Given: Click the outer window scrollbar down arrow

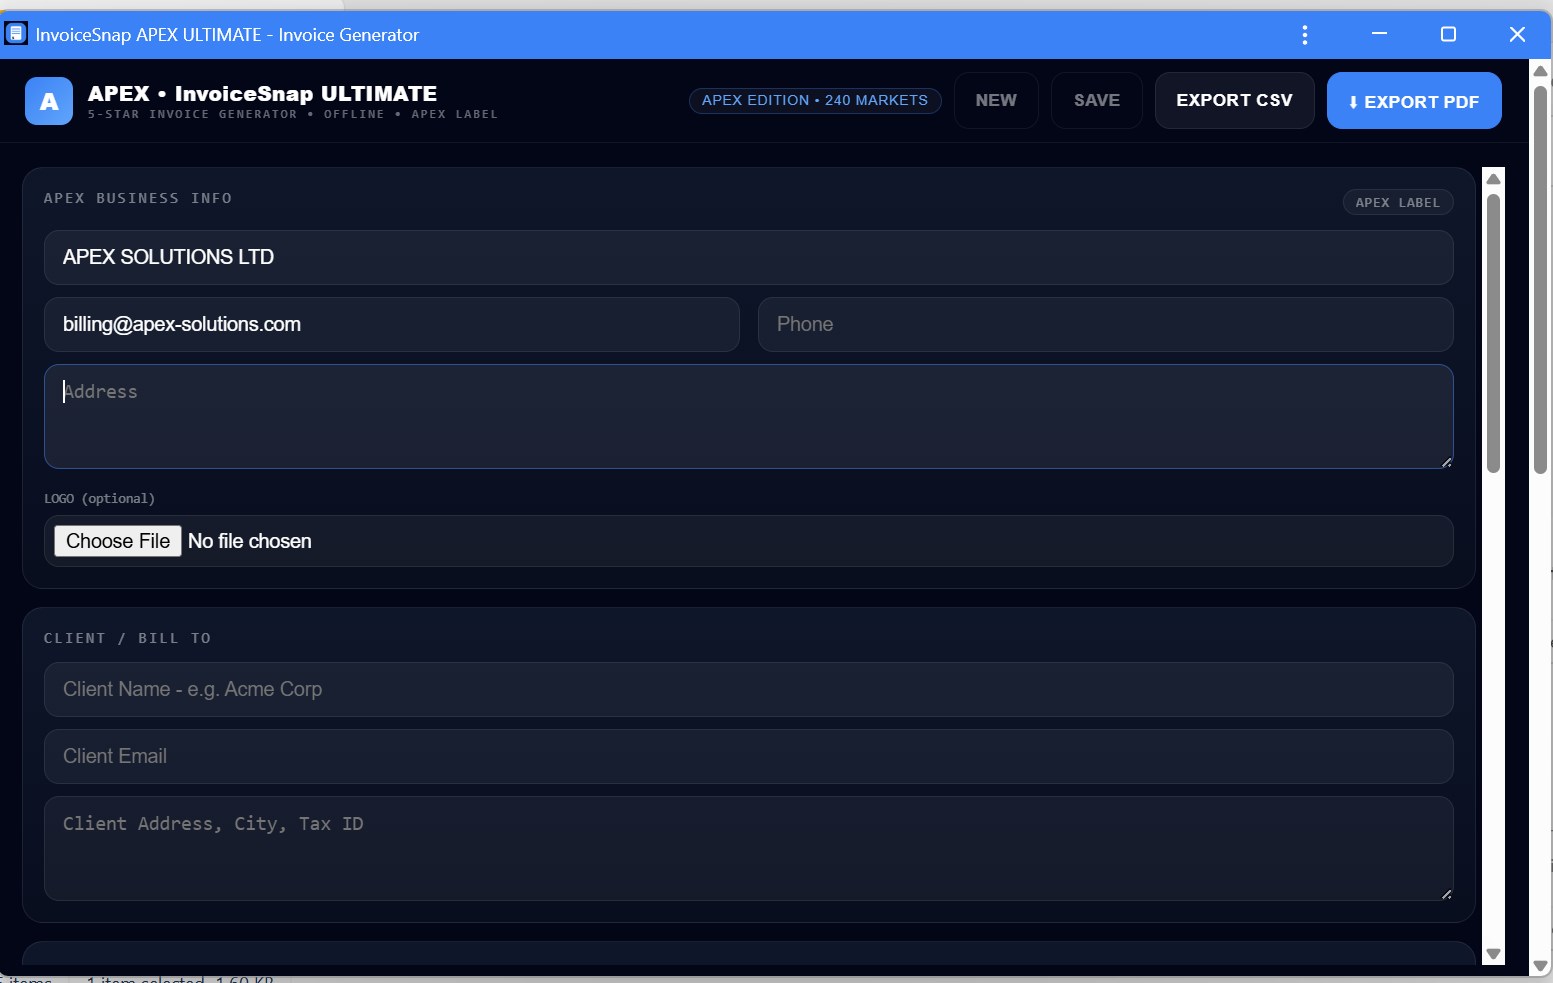Looking at the screenshot, I should pyautogui.click(x=1540, y=966).
